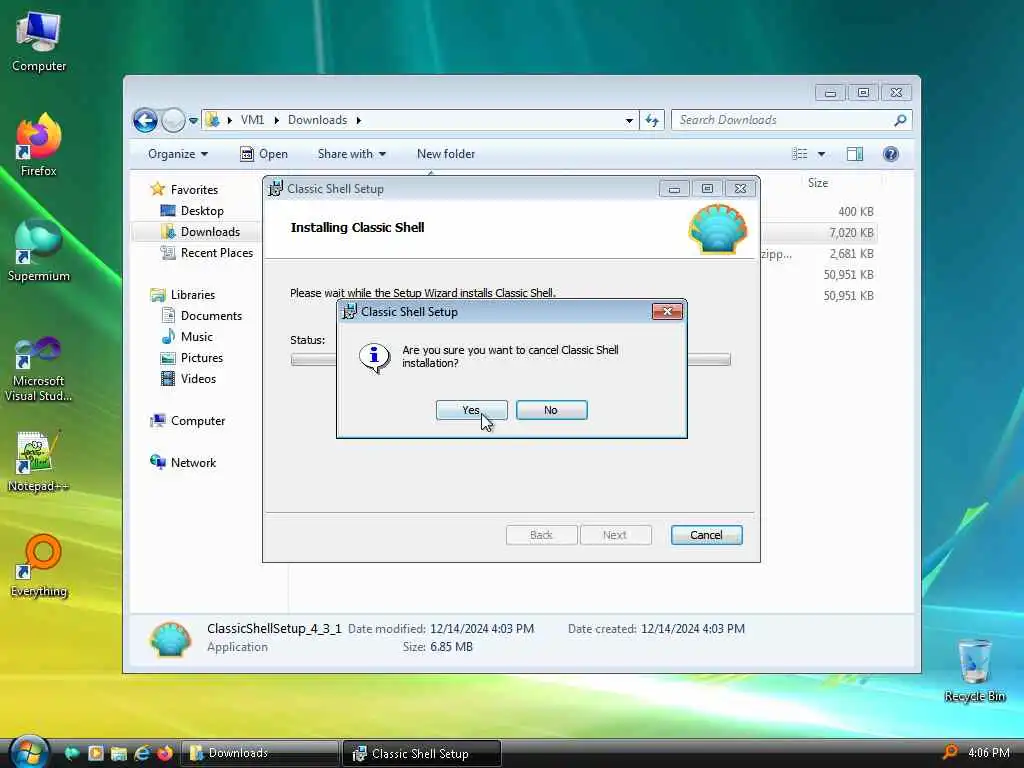The image size is (1024, 768).
Task: Open the Recycle Bin on desktop
Action: point(974,670)
